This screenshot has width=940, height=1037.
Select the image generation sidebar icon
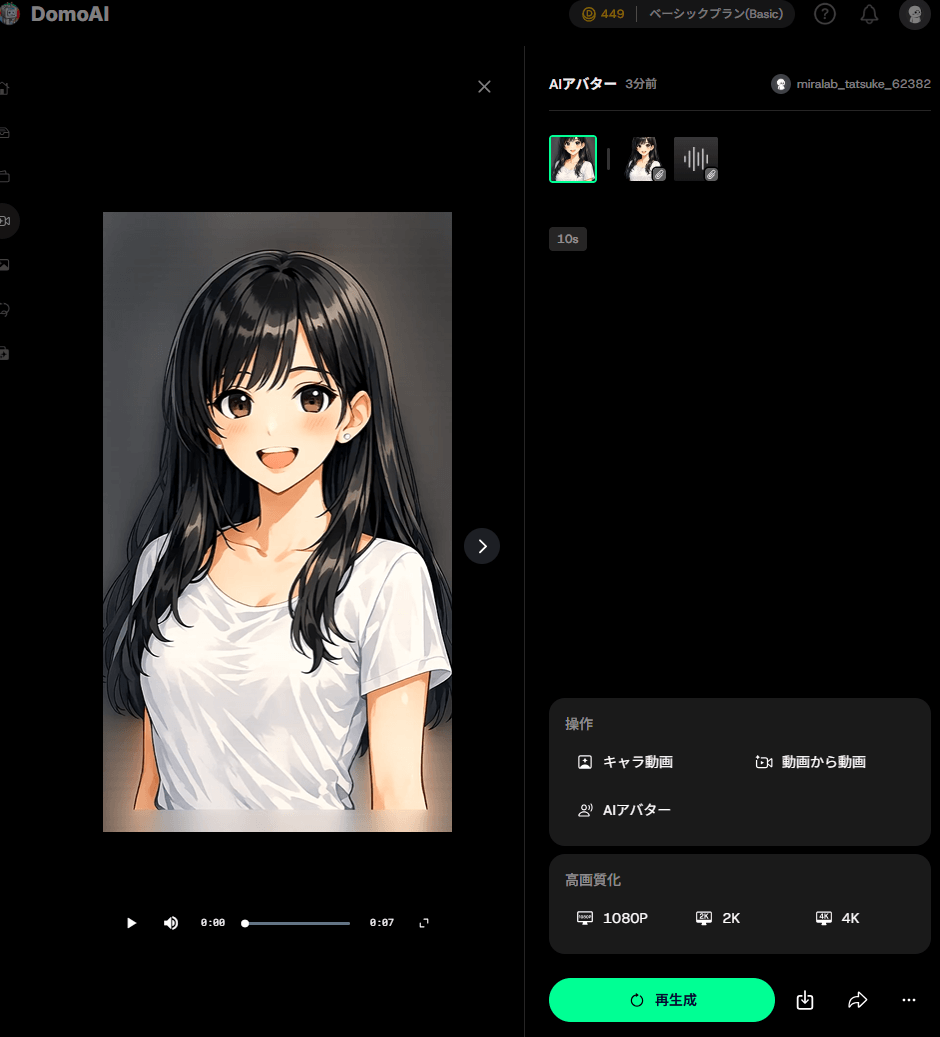(x=5, y=264)
